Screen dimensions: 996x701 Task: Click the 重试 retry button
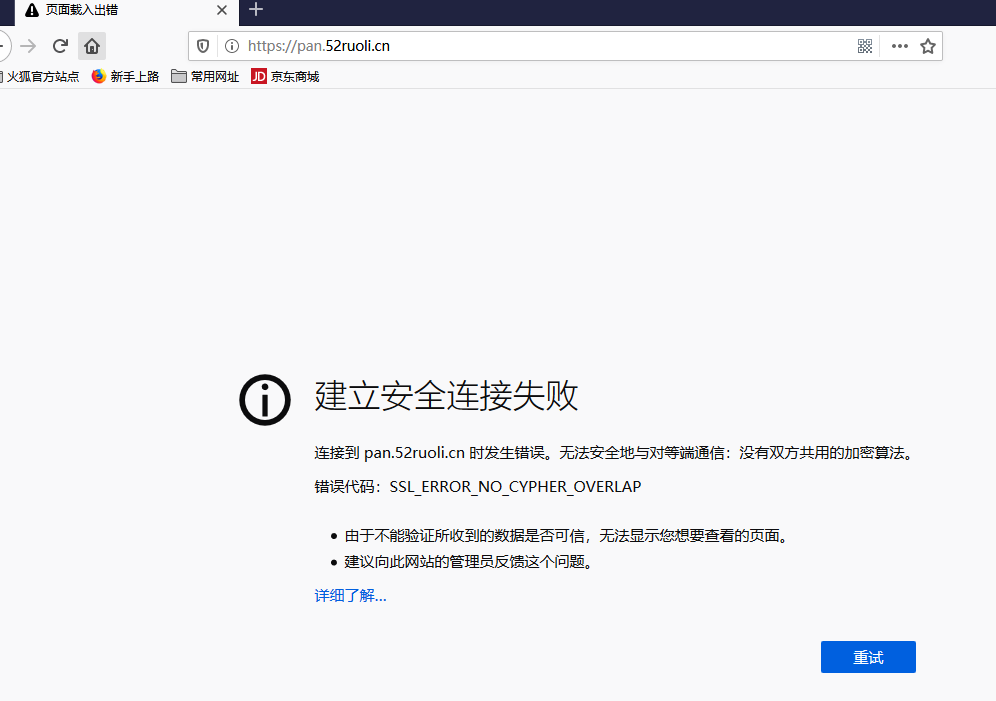[867, 657]
